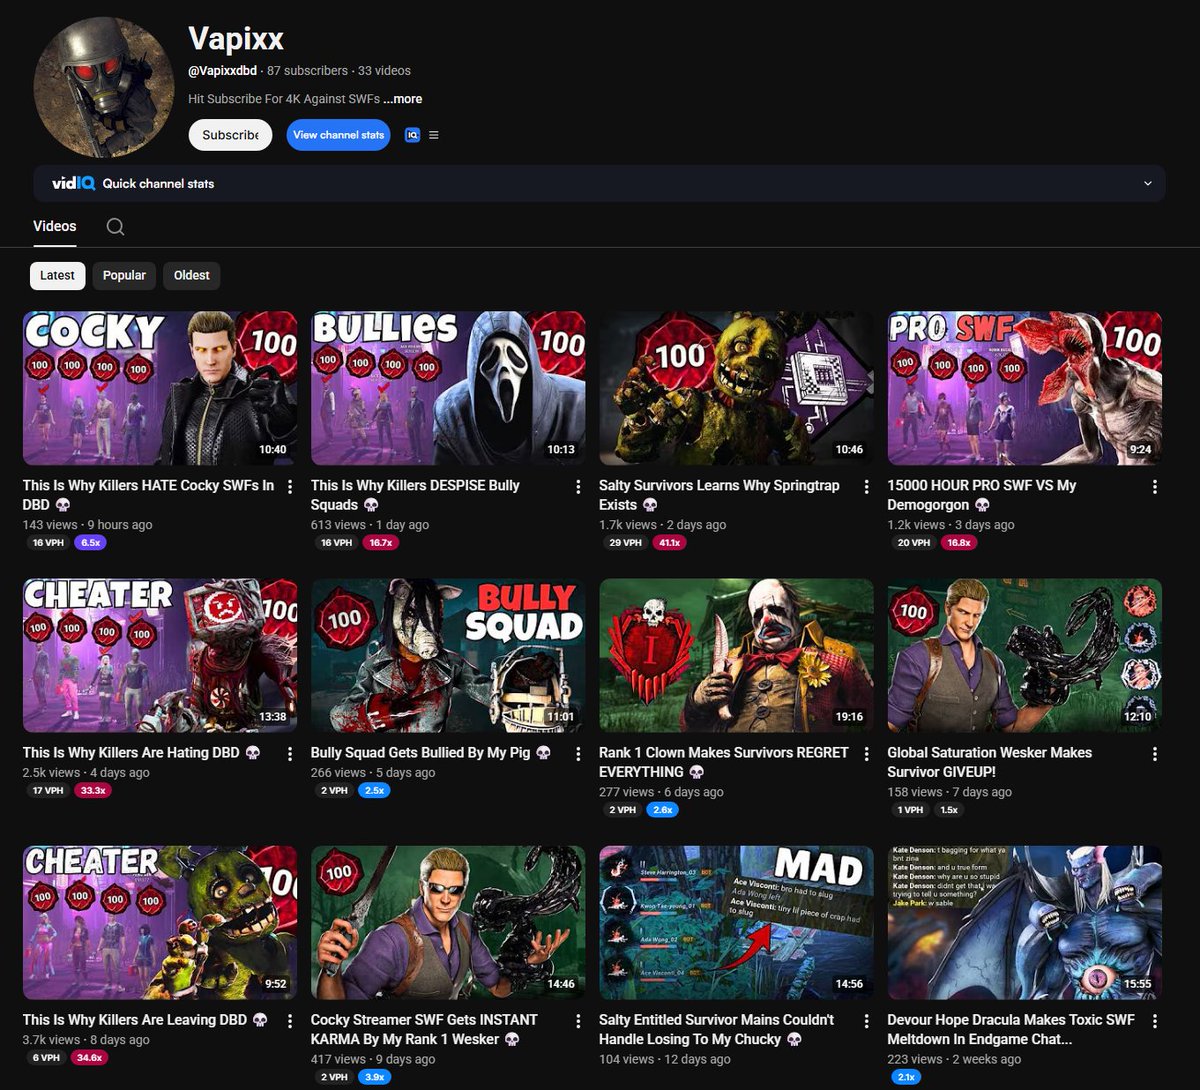Play the MAD chat thumbnail 14:56
This screenshot has height=1090, width=1200.
[736, 922]
